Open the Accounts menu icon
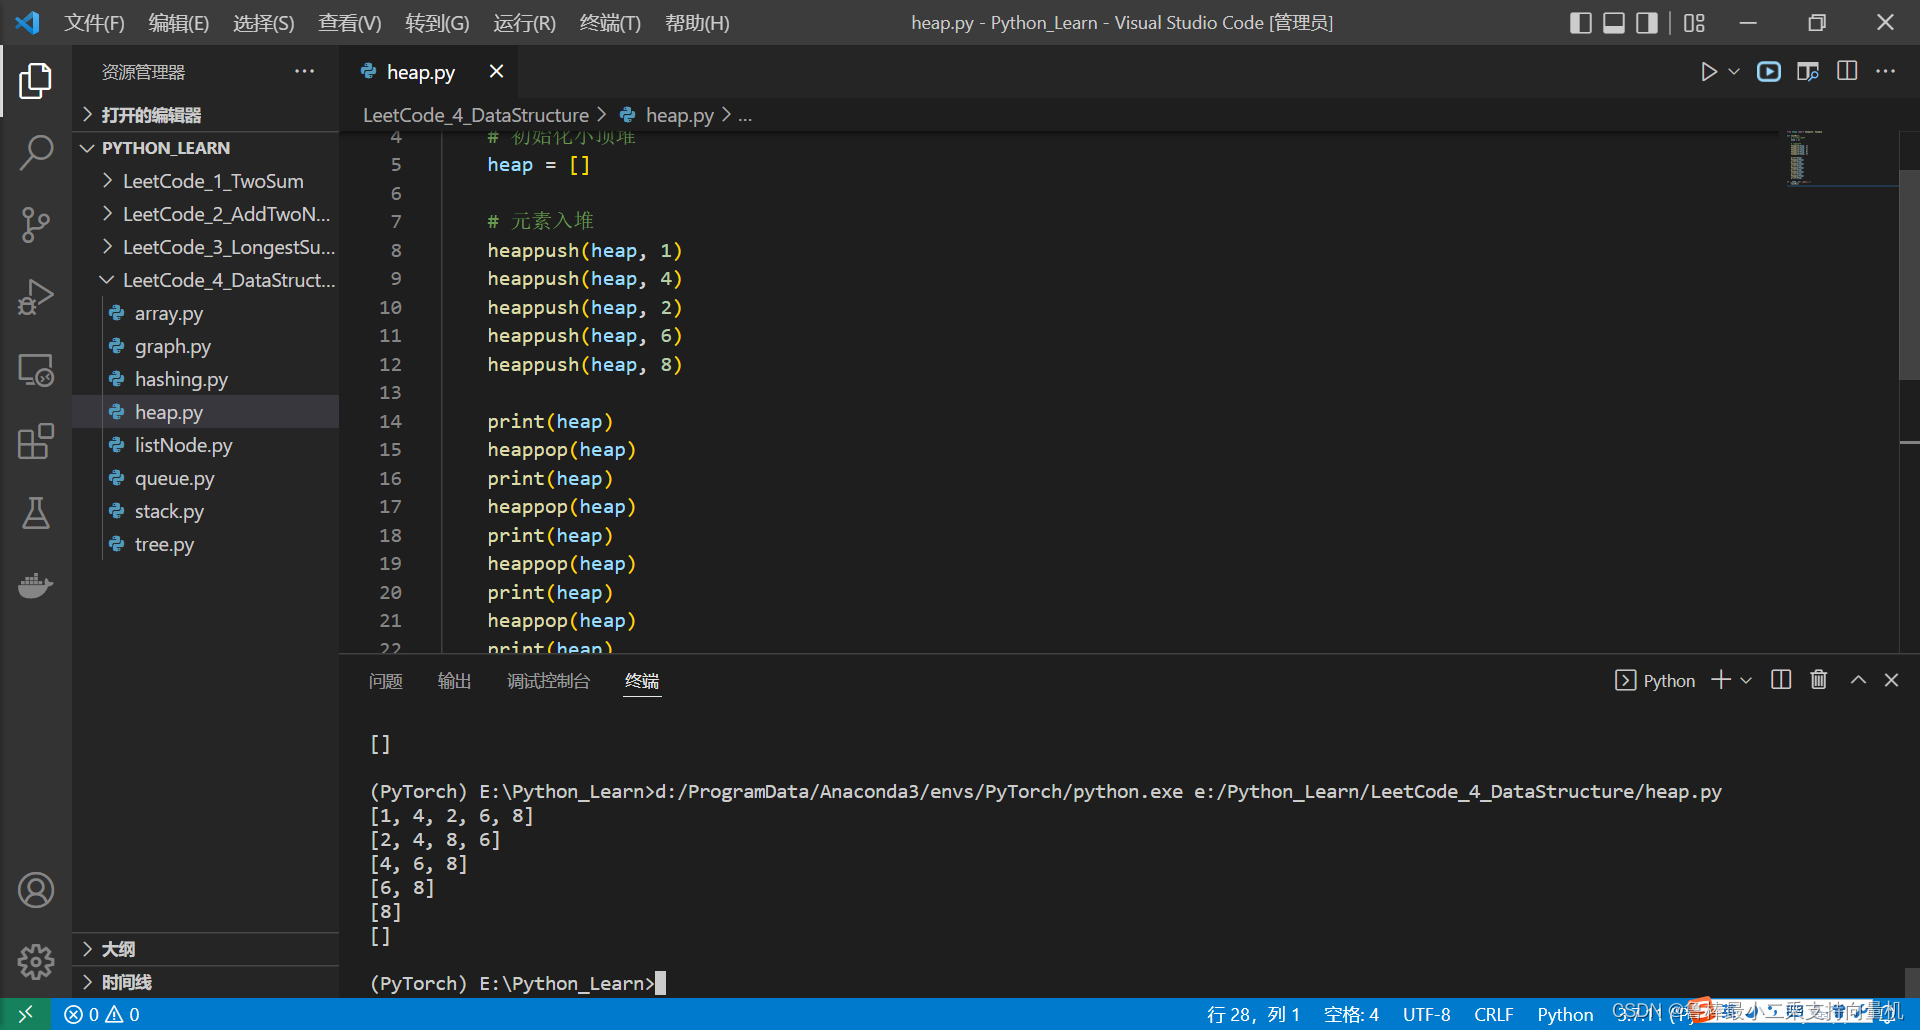The width and height of the screenshot is (1920, 1030). pos(36,890)
